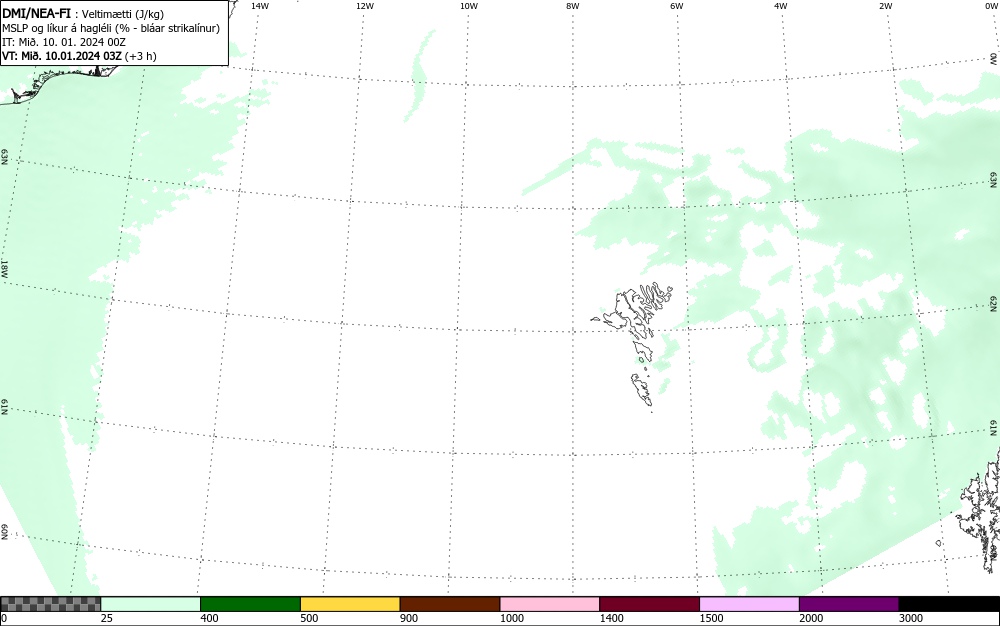Click the '6W' longitude label
The image size is (1000, 626).
point(677,6)
